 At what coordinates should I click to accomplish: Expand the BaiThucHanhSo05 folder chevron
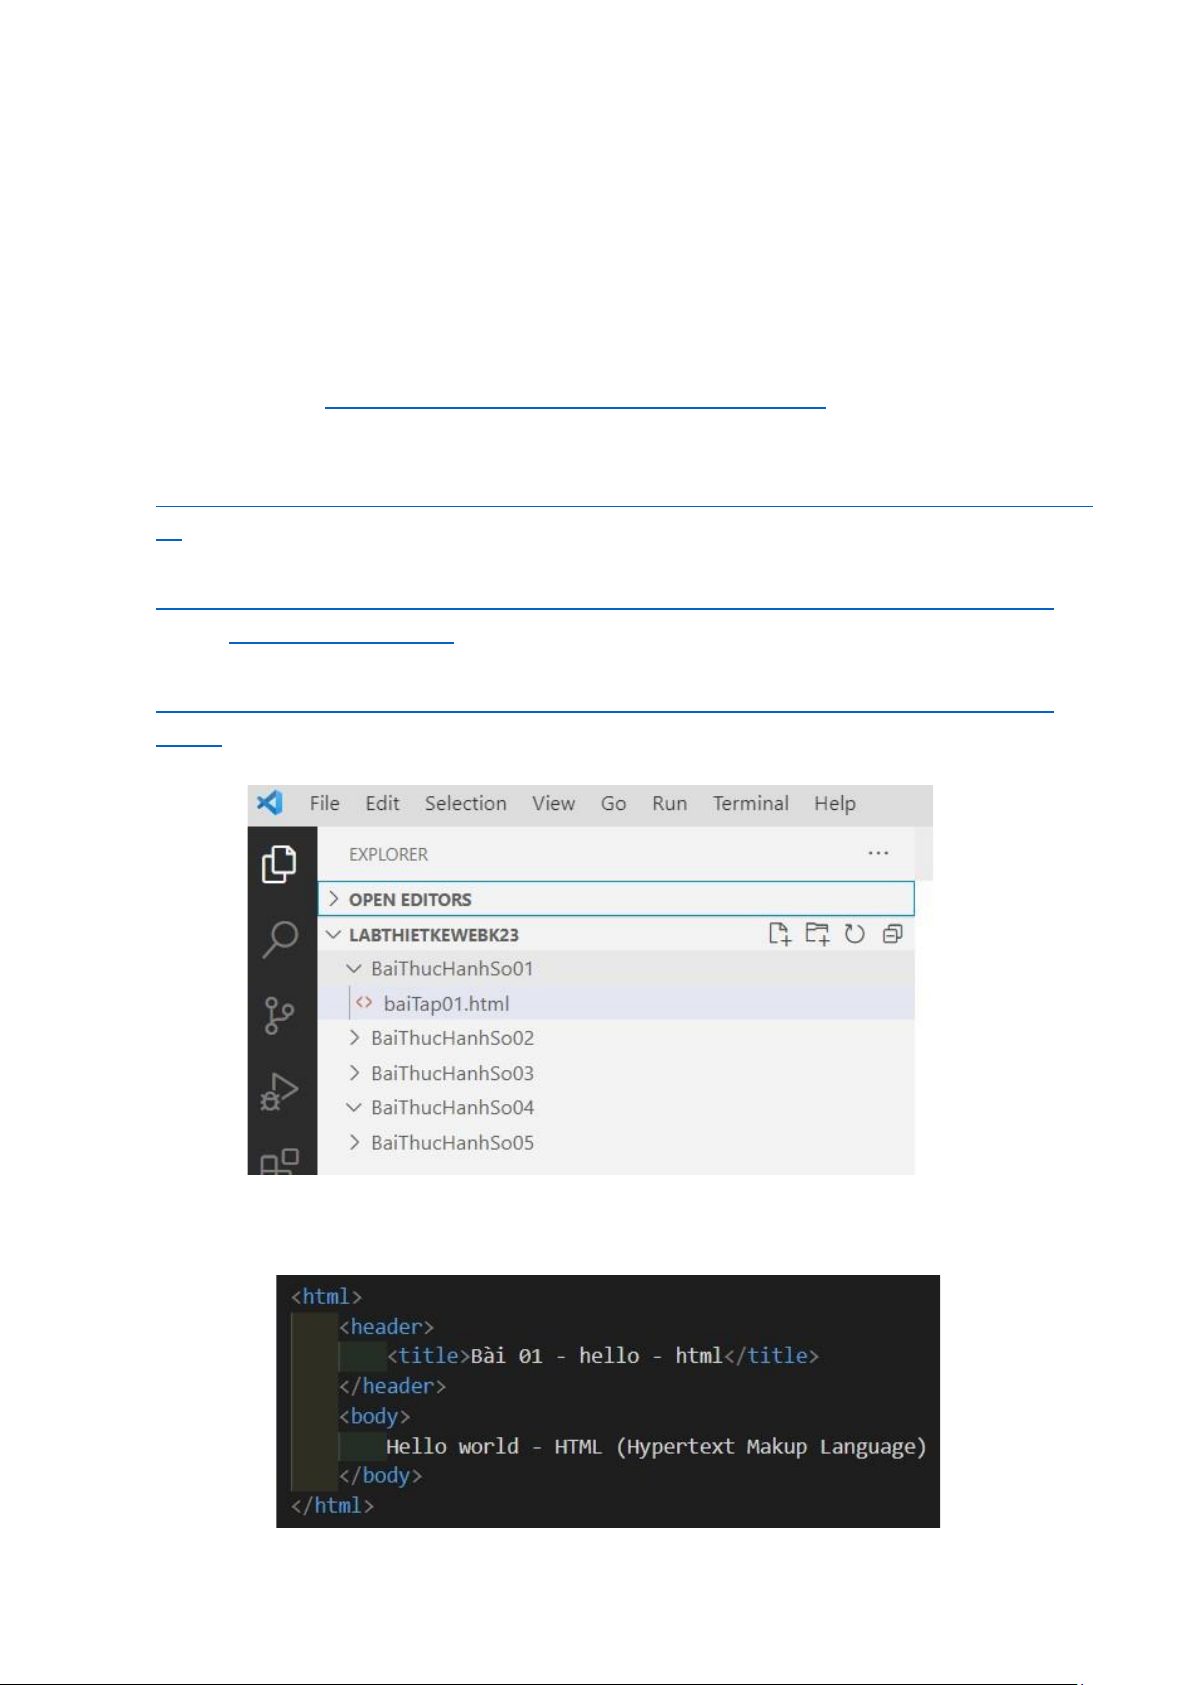tap(353, 1142)
